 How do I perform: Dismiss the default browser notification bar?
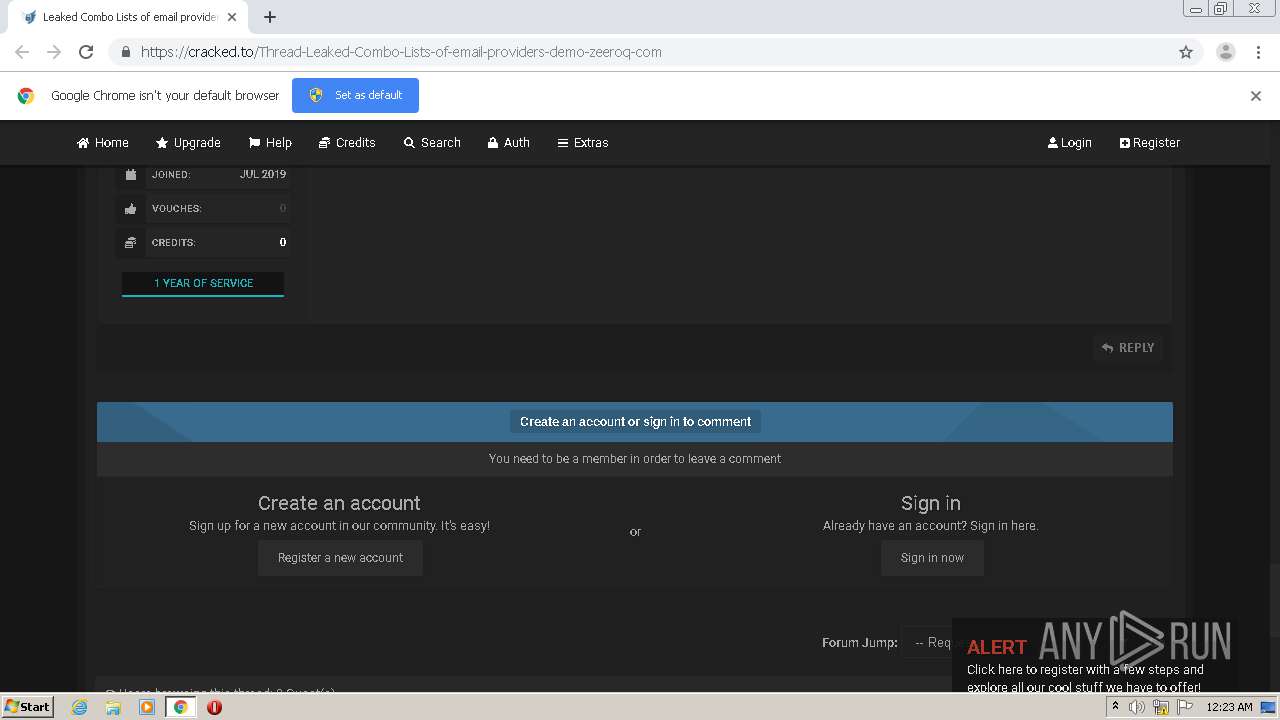click(1256, 96)
